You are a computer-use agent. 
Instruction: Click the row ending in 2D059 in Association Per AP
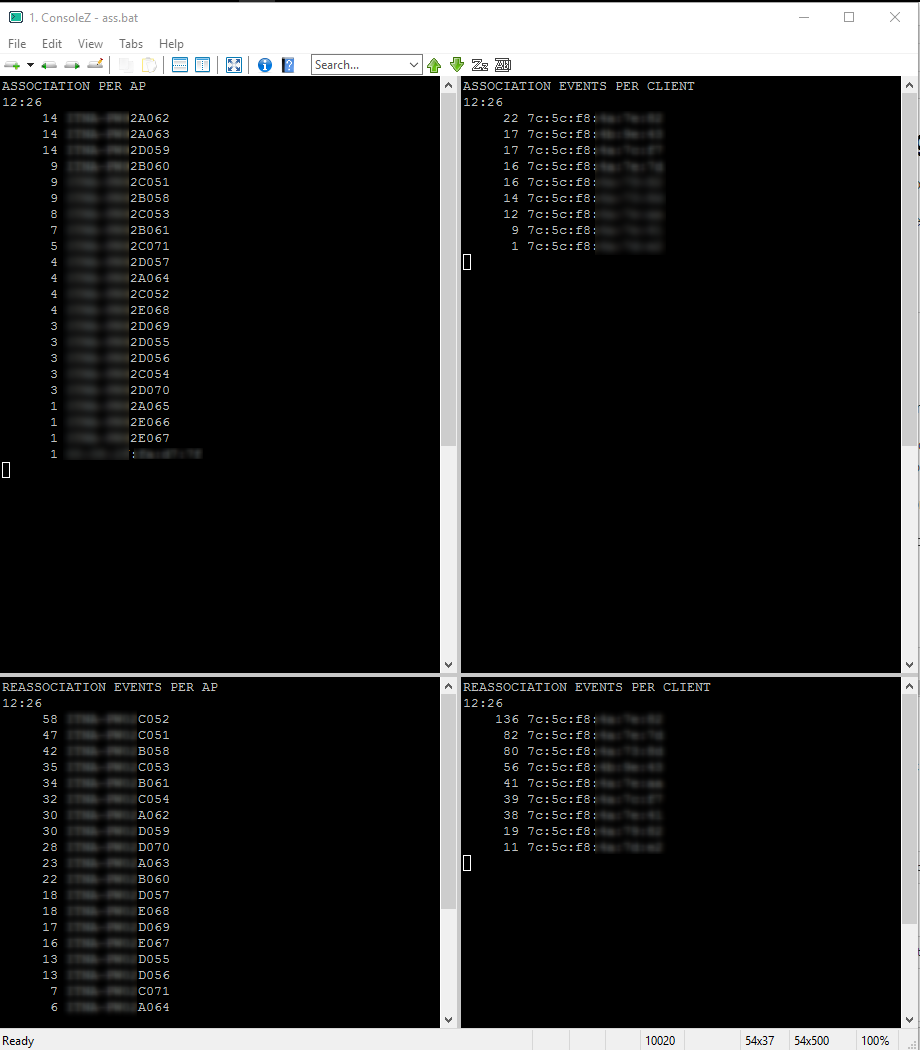click(x=106, y=150)
